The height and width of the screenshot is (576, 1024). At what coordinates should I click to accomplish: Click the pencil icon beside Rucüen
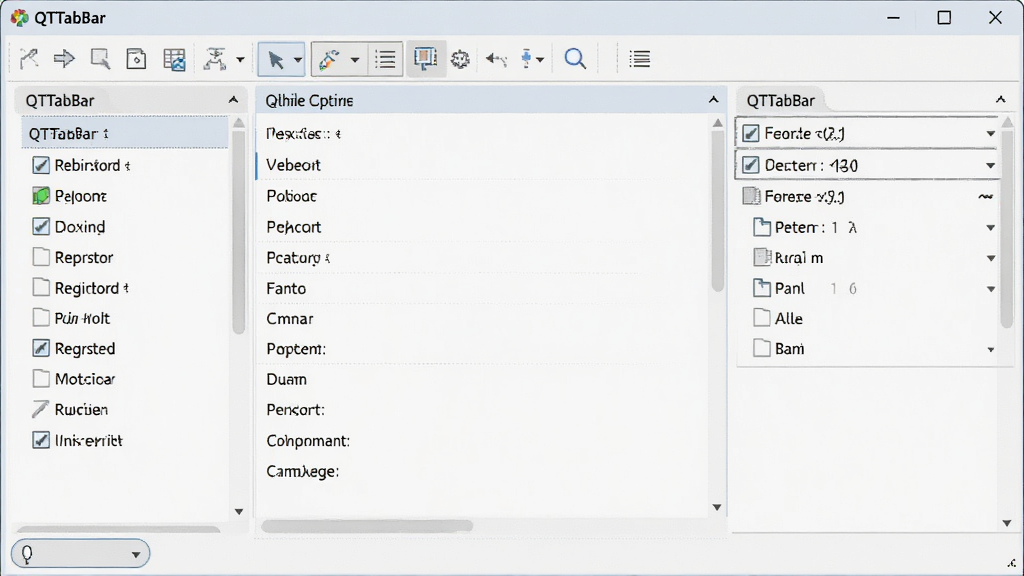pos(40,409)
